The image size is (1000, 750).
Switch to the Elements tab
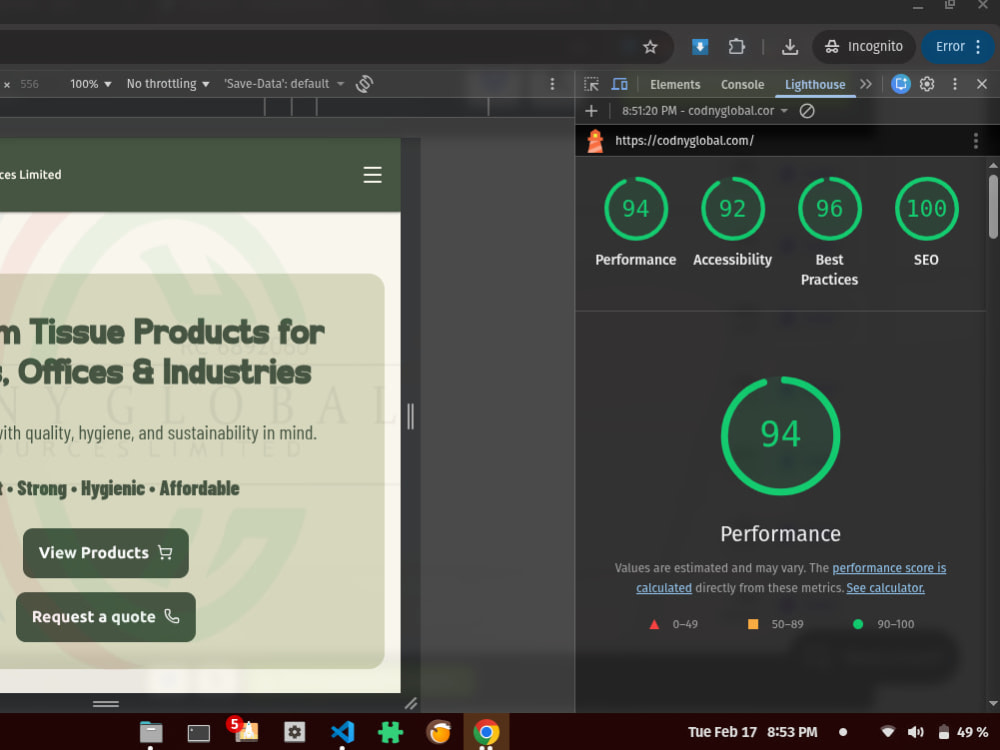675,84
